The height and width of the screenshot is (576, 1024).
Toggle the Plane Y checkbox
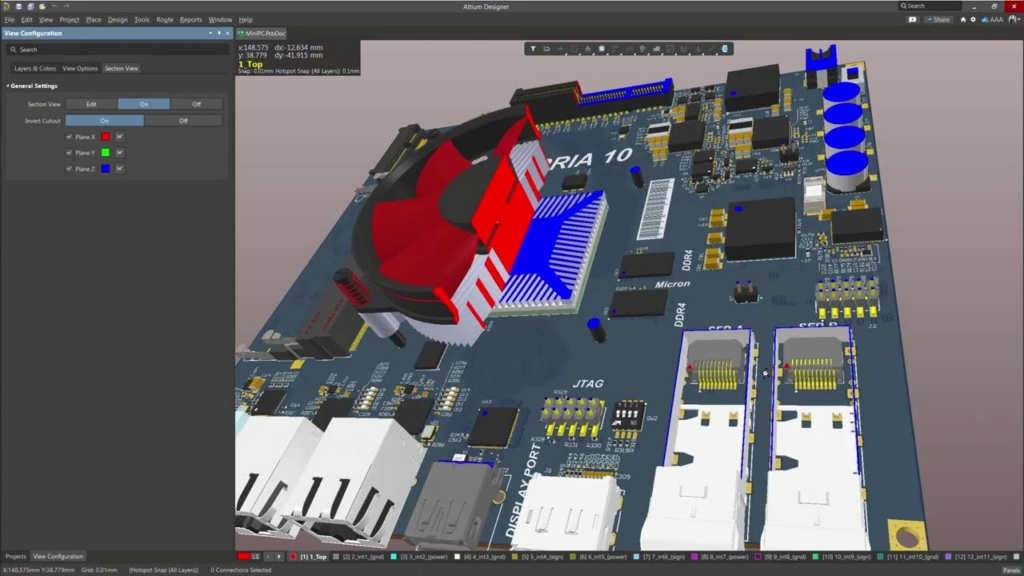pos(69,153)
